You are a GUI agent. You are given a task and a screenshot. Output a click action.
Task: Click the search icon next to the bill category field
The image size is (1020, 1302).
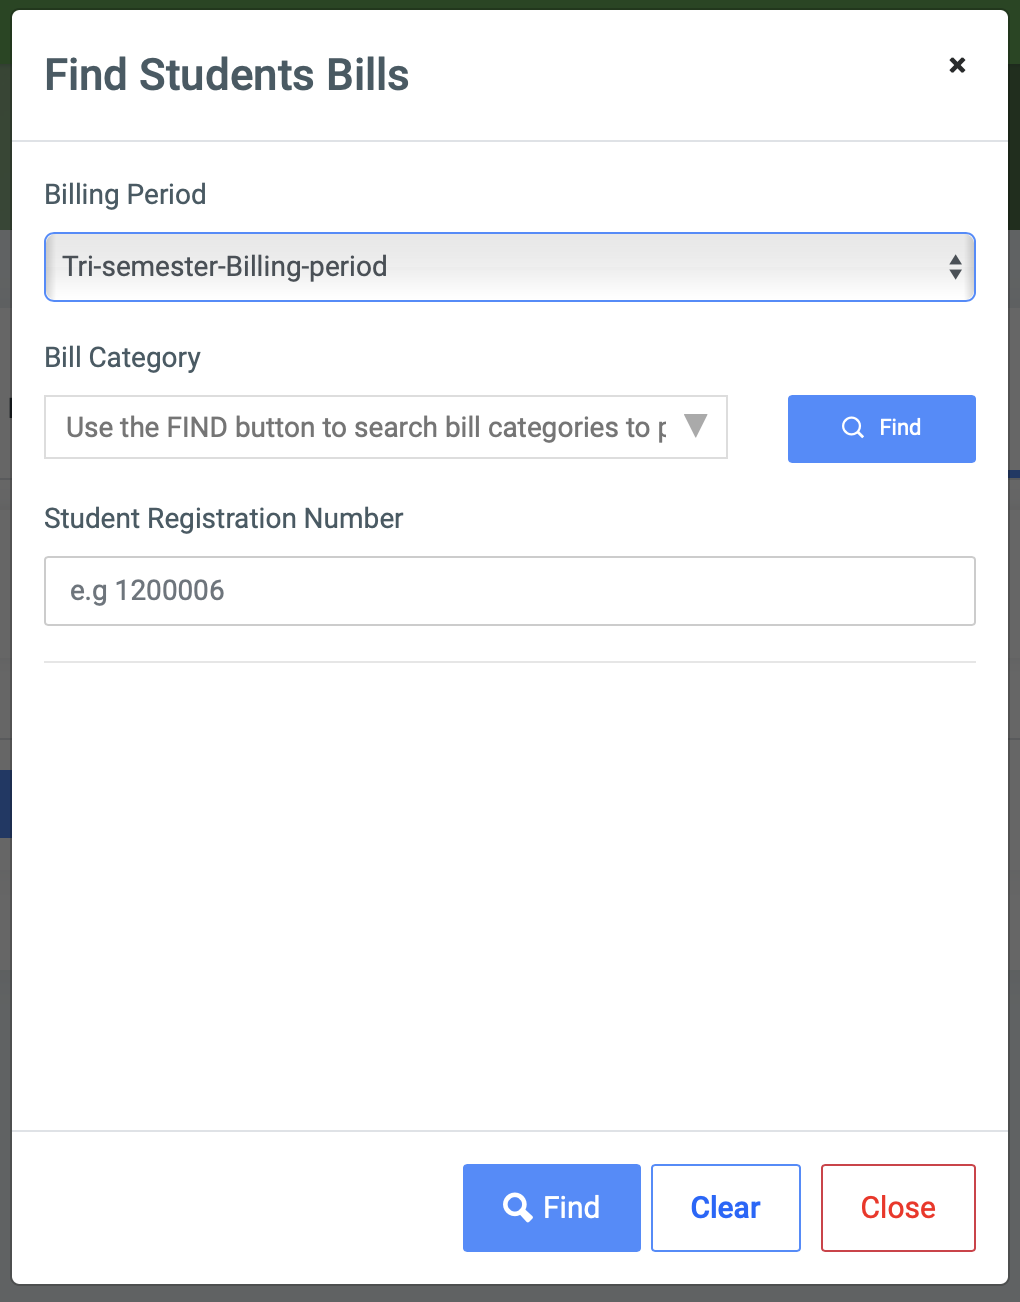(x=852, y=427)
